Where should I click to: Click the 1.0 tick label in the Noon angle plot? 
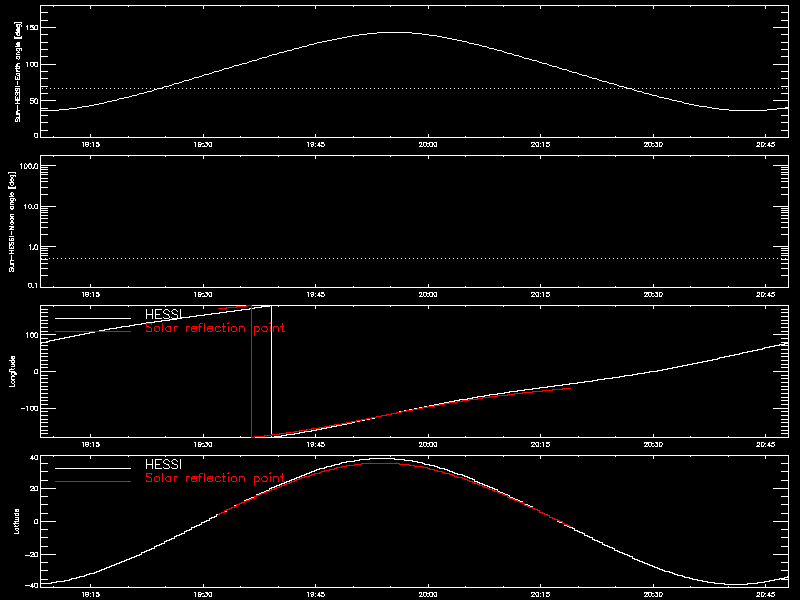click(32, 247)
